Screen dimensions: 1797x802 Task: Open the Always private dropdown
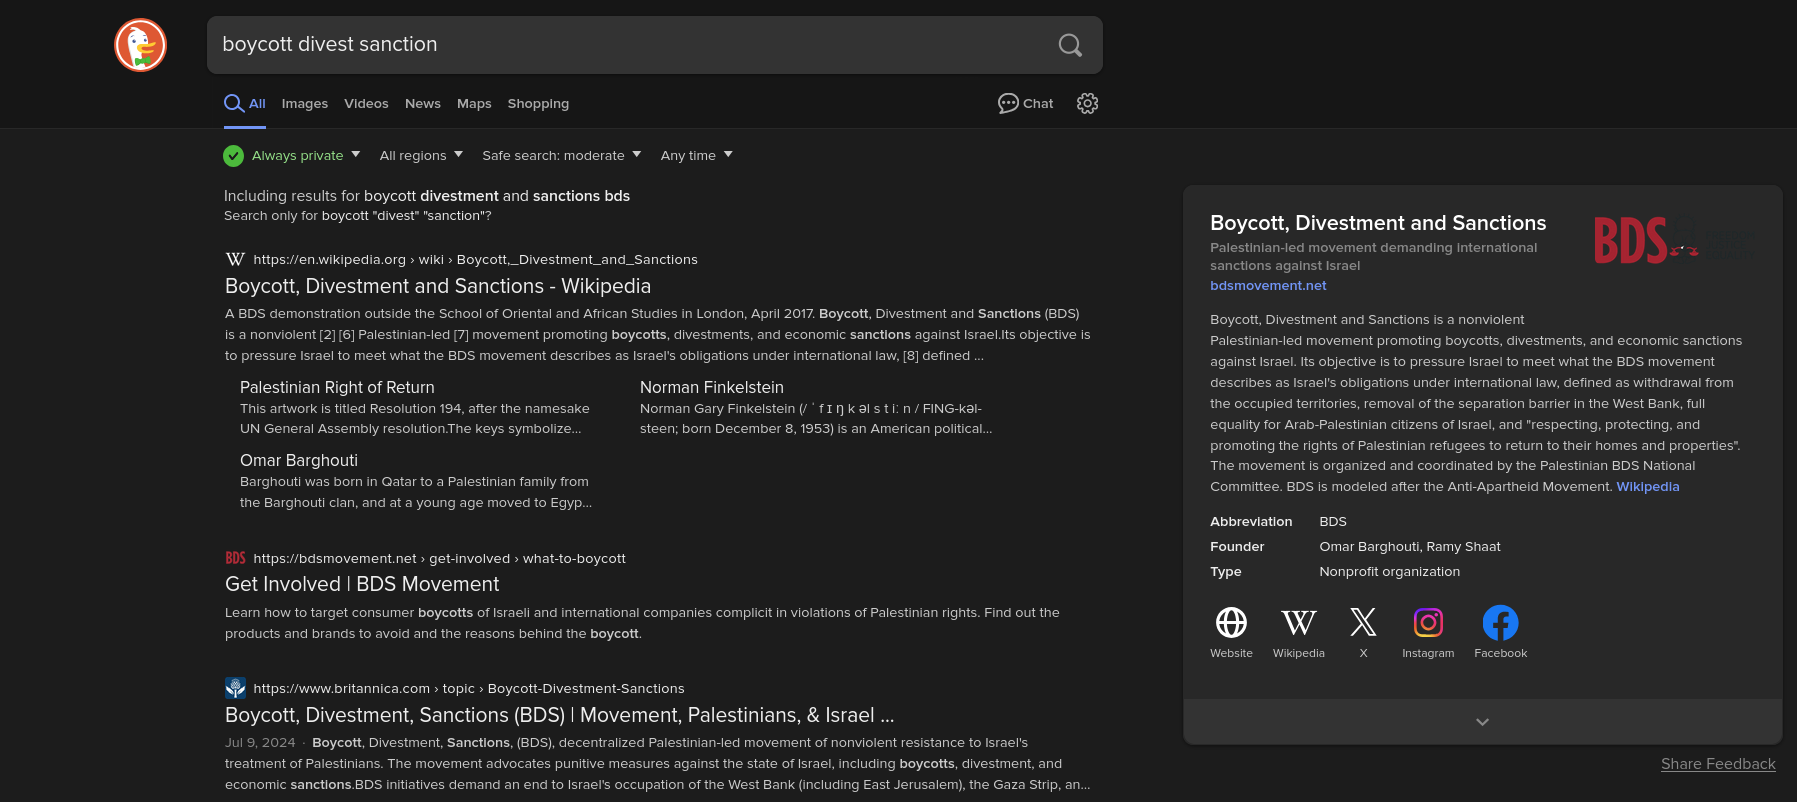306,155
